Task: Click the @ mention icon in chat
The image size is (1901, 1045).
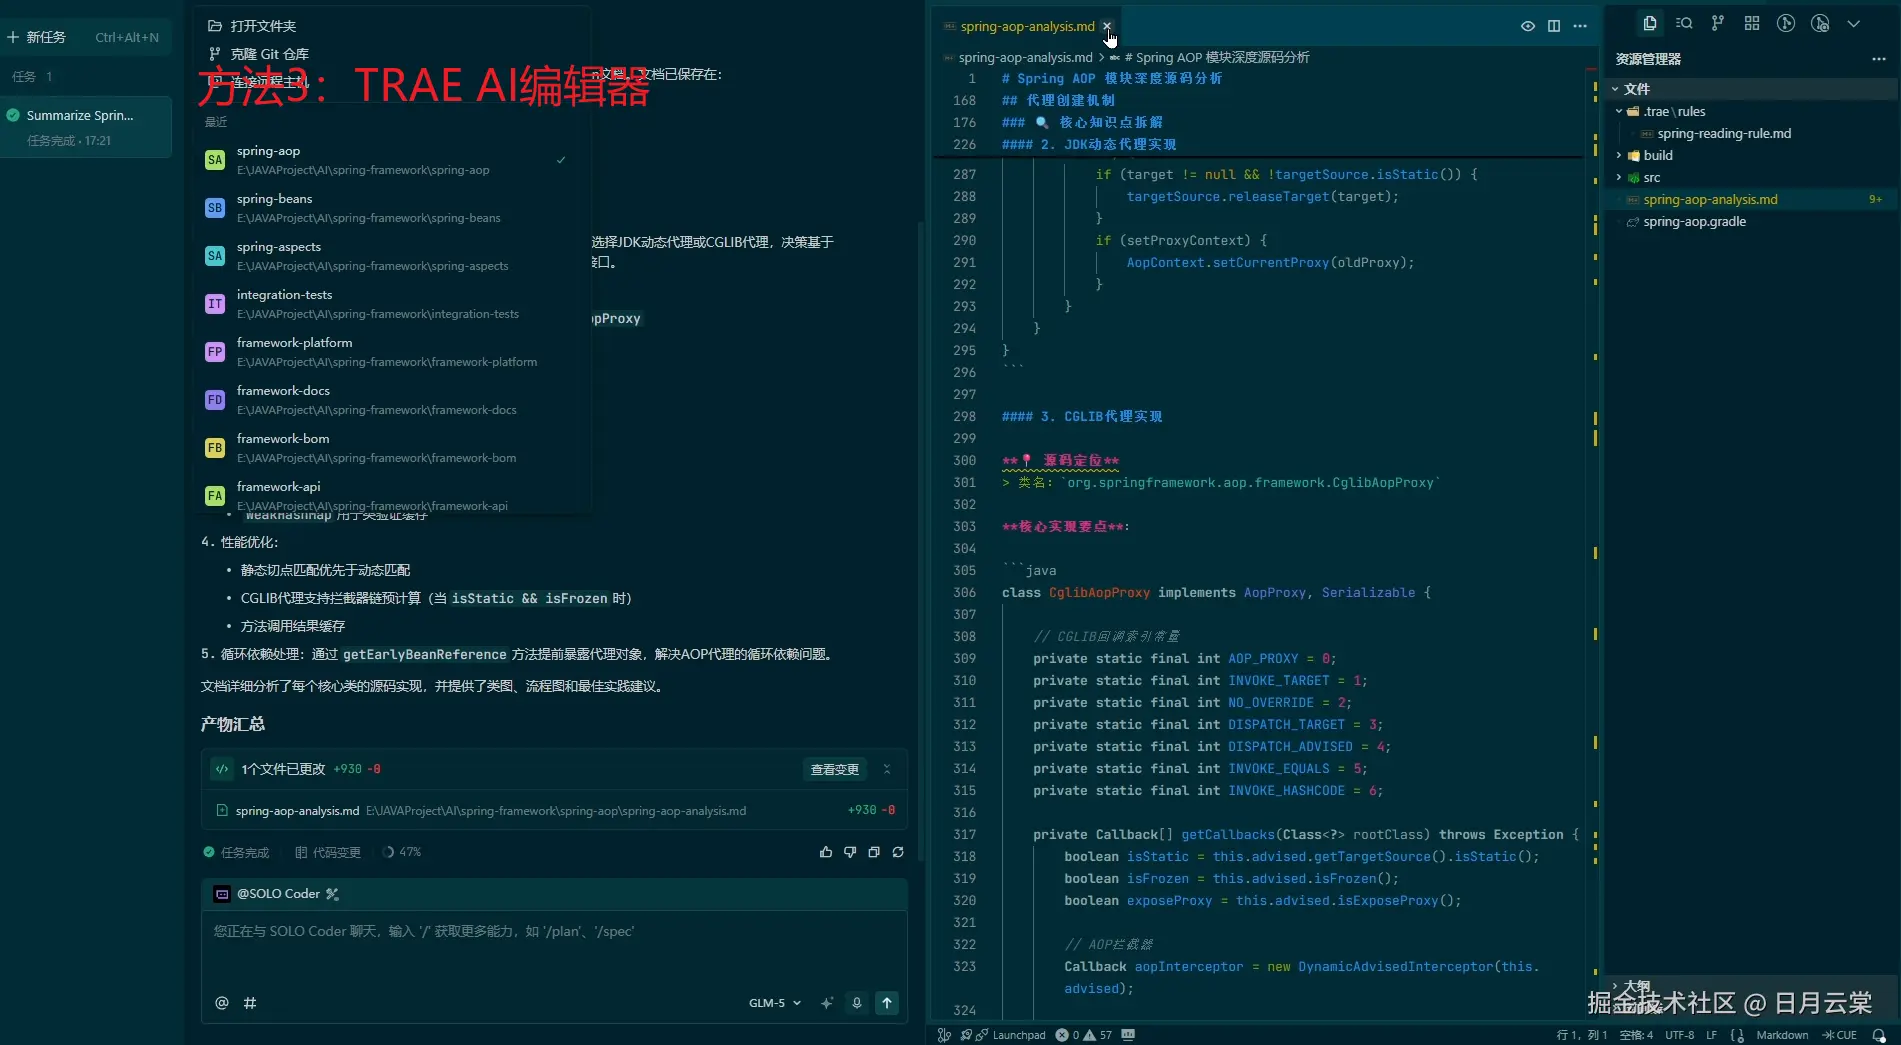Action: (x=222, y=1003)
